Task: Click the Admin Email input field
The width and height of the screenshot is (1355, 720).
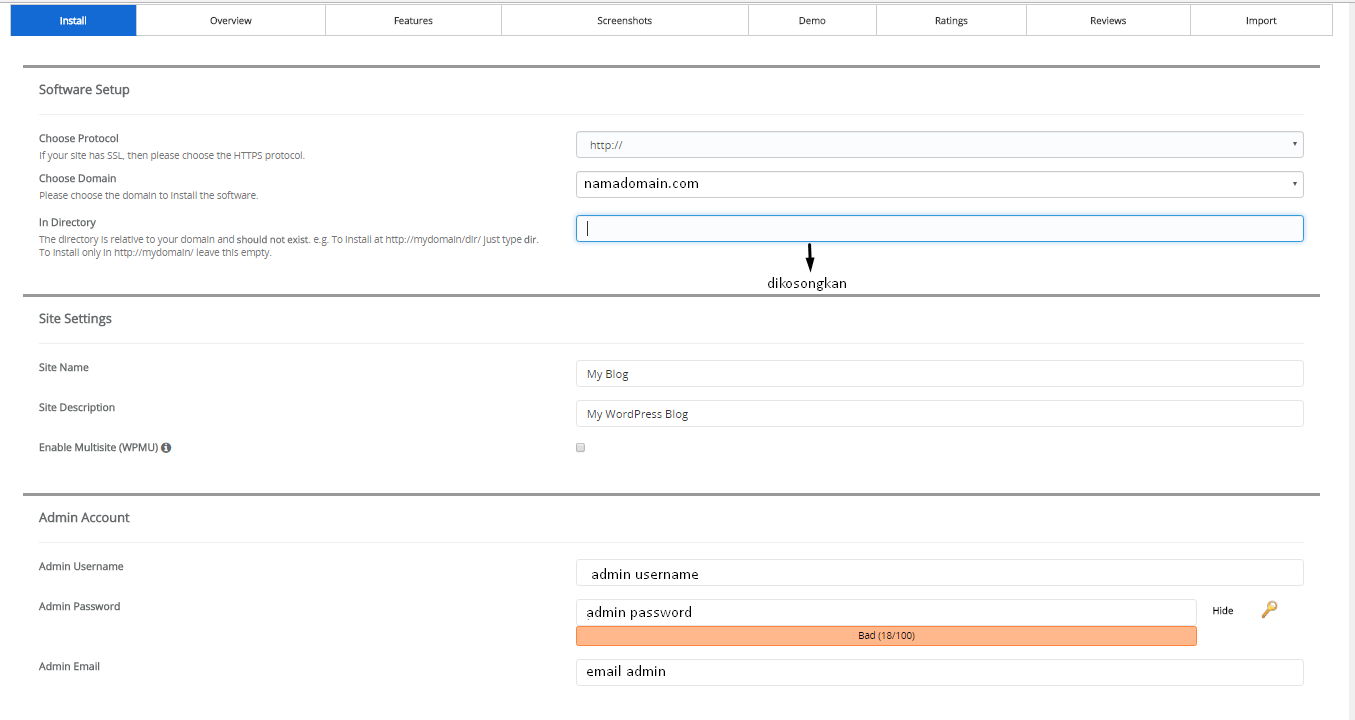Action: click(939, 672)
